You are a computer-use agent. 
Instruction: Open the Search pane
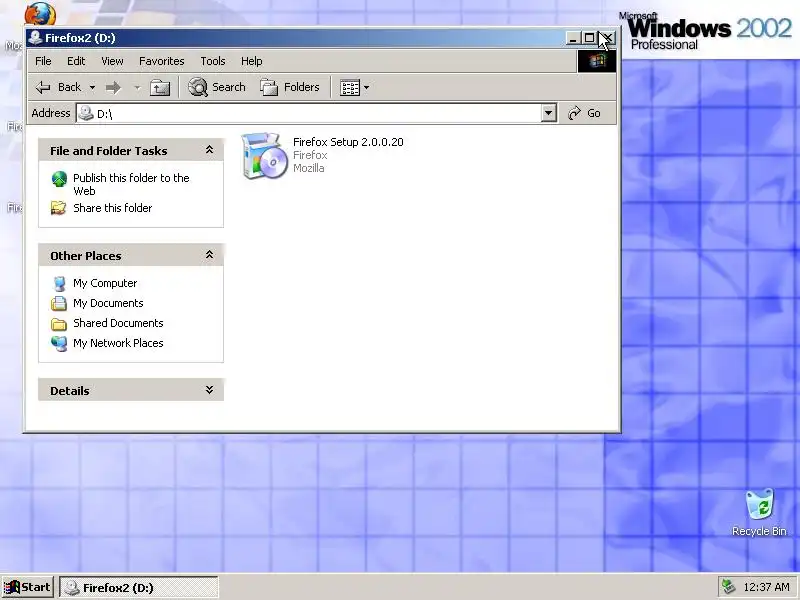pyautogui.click(x=217, y=87)
